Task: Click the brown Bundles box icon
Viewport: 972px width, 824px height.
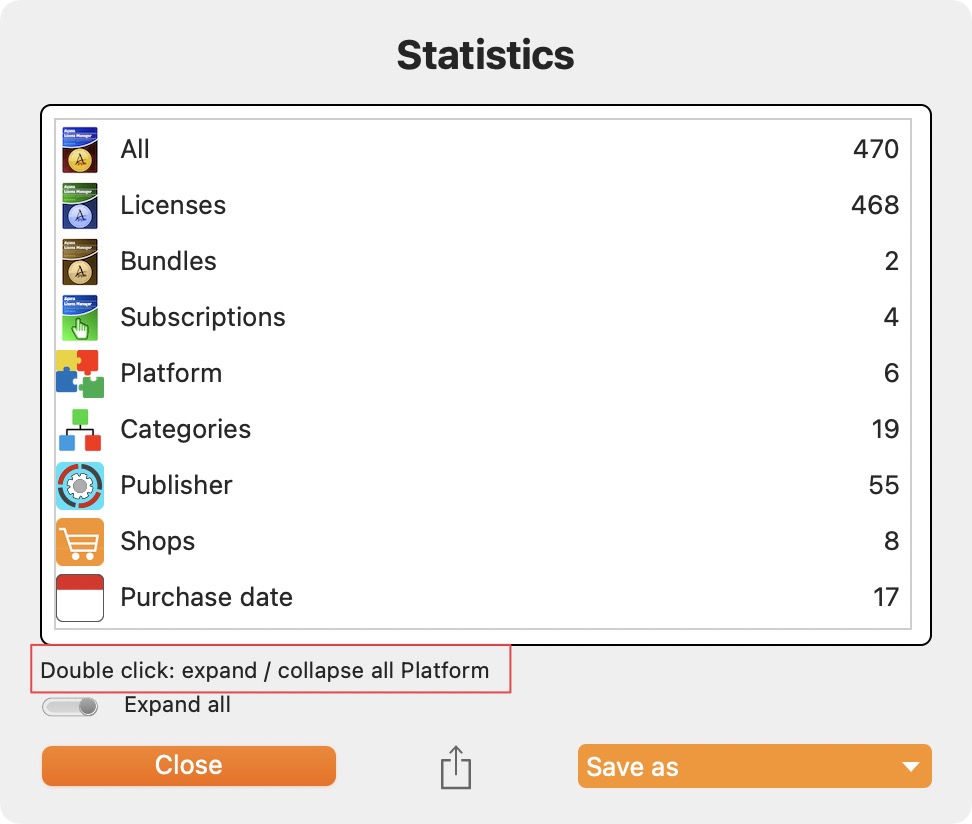Action: (80, 262)
